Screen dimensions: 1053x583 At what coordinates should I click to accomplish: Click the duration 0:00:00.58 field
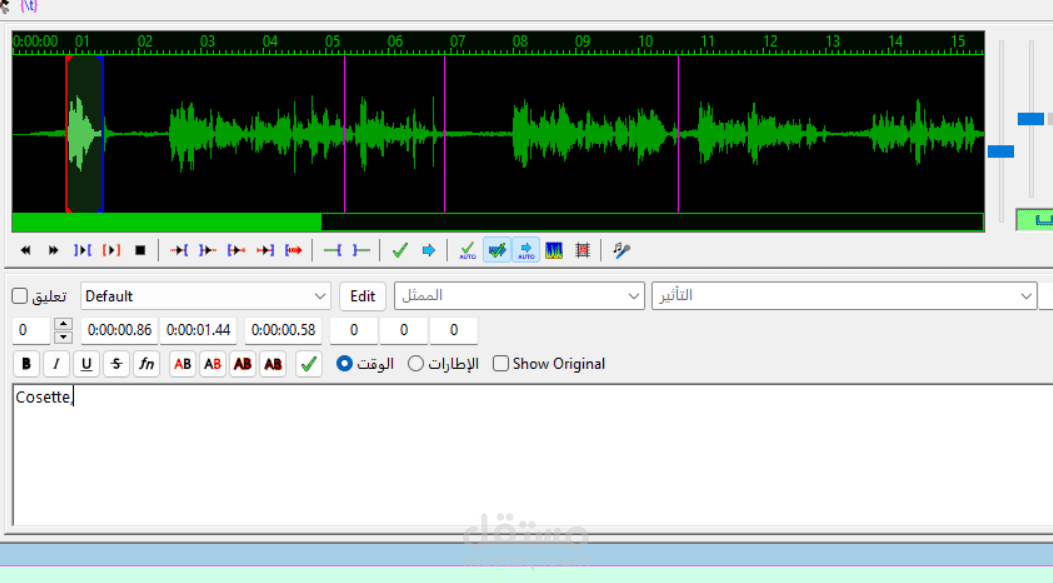pos(283,330)
